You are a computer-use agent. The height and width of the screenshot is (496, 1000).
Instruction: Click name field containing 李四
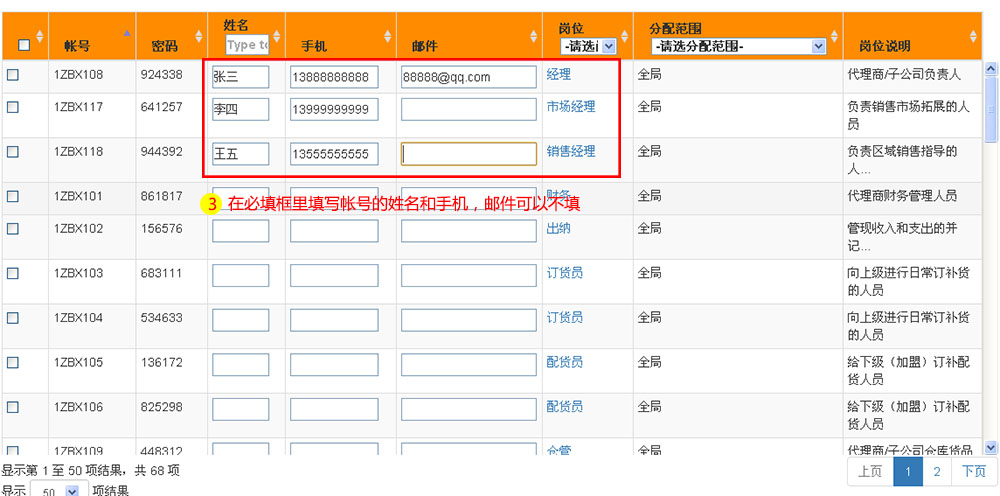(240, 109)
